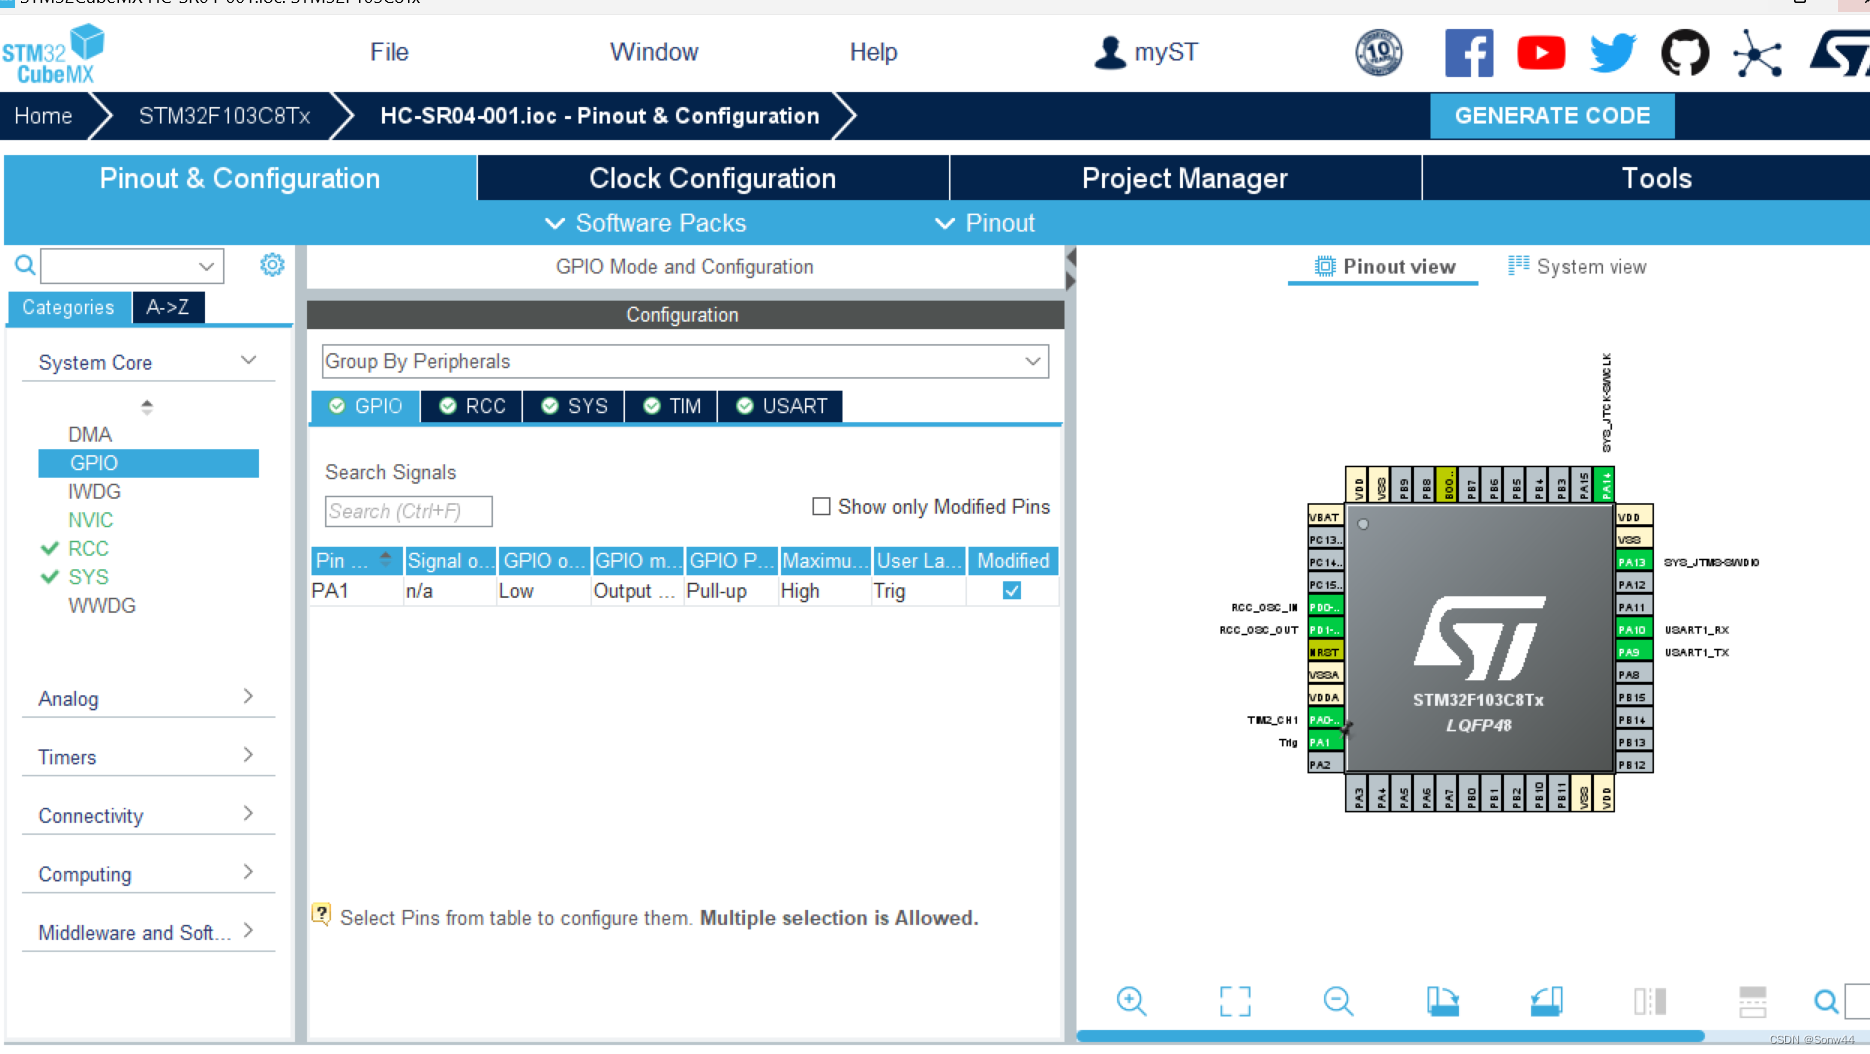This screenshot has width=1870, height=1054.
Task: Select the RCC peripheral tab
Action: pos(472,406)
